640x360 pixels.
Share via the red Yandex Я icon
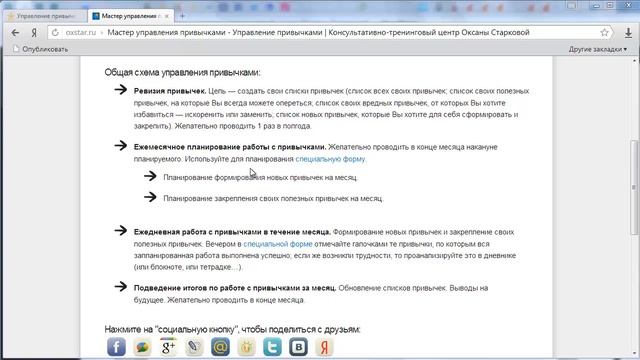tap(324, 347)
